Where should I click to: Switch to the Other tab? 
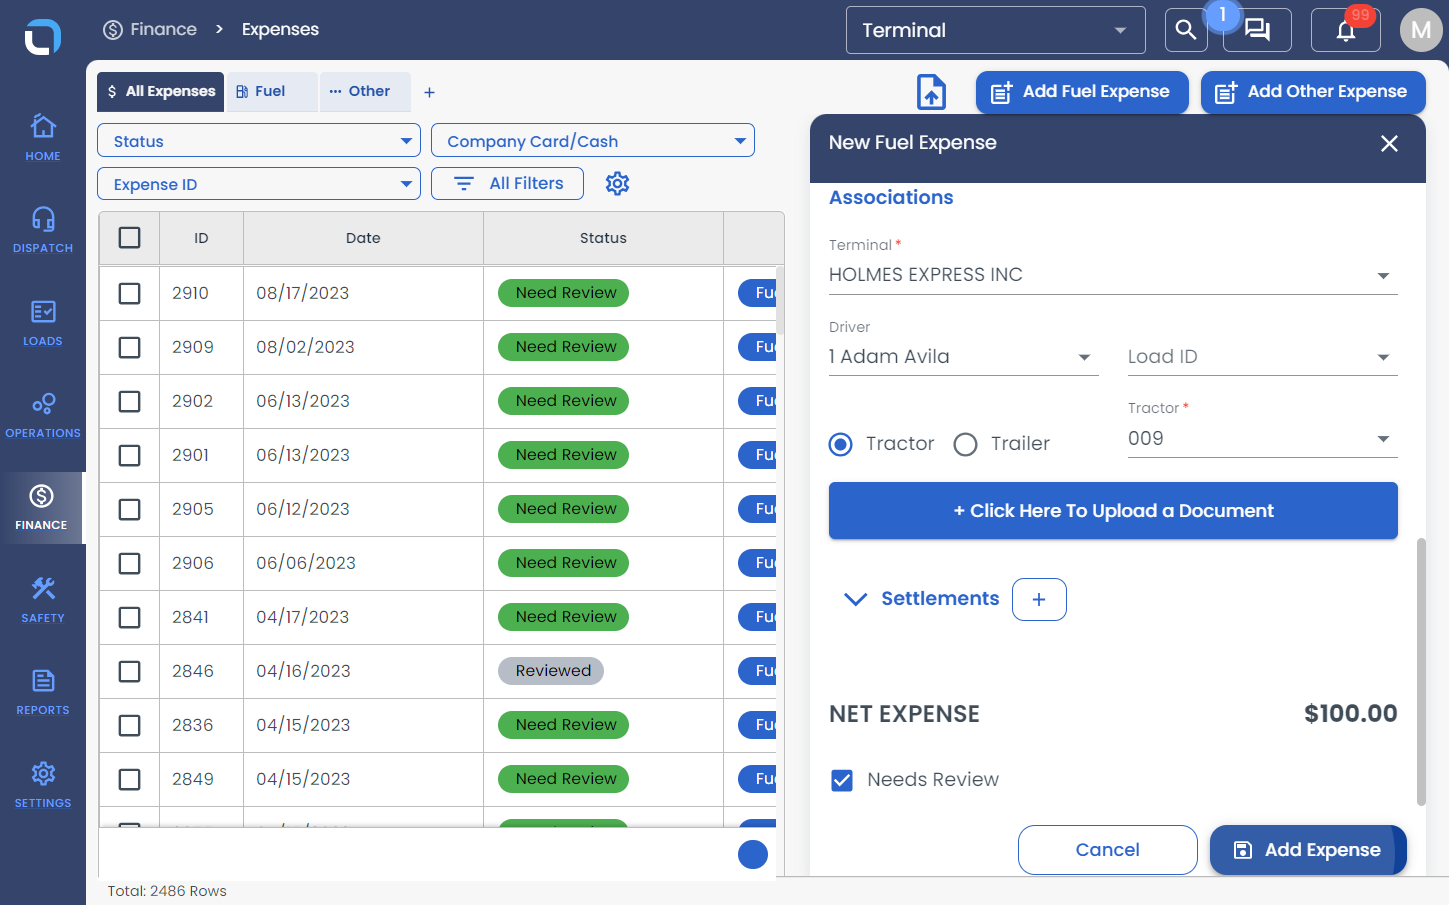pos(365,91)
